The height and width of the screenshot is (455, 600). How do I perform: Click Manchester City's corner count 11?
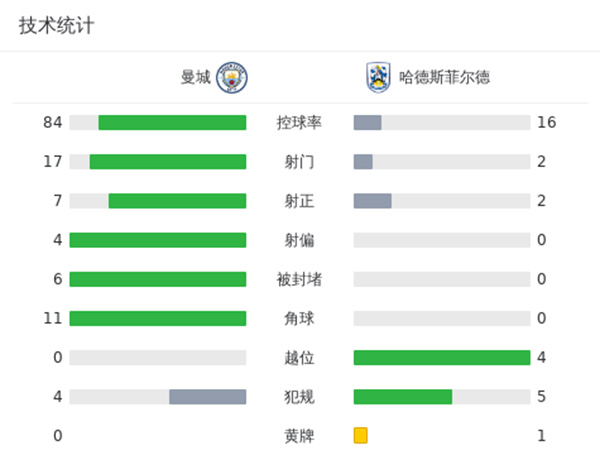point(53,319)
